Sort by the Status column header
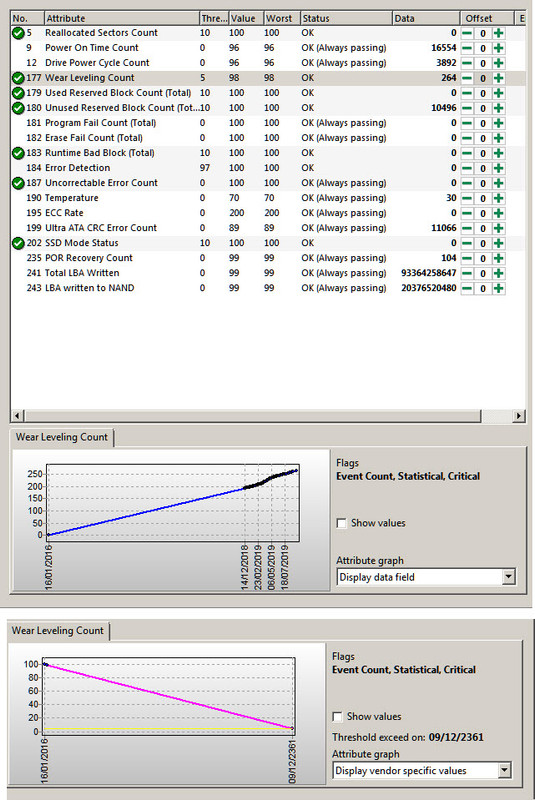 tap(346, 18)
